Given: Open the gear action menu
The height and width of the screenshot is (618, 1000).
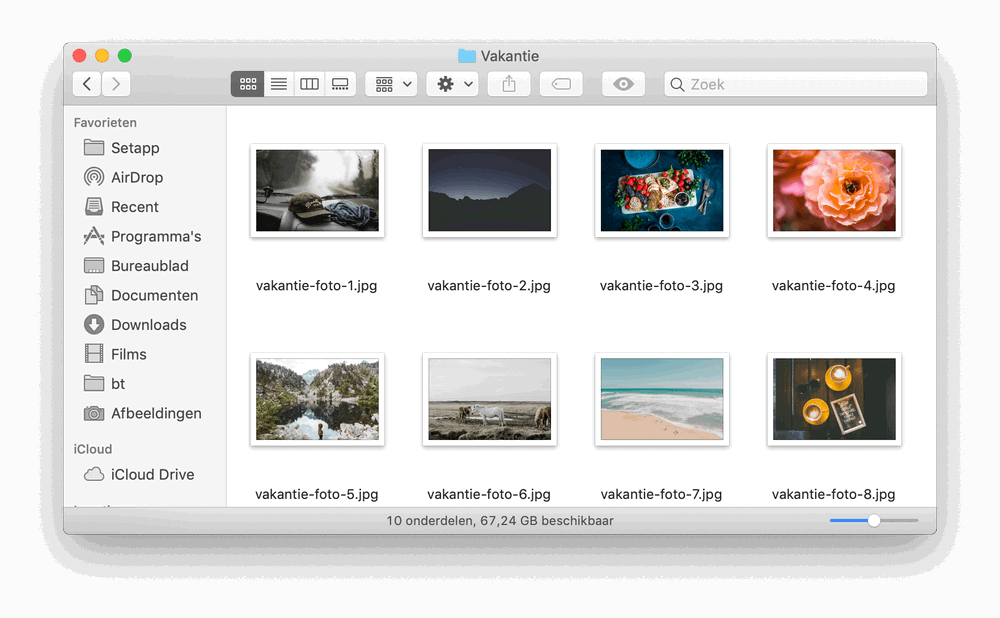Looking at the screenshot, I should tap(453, 84).
